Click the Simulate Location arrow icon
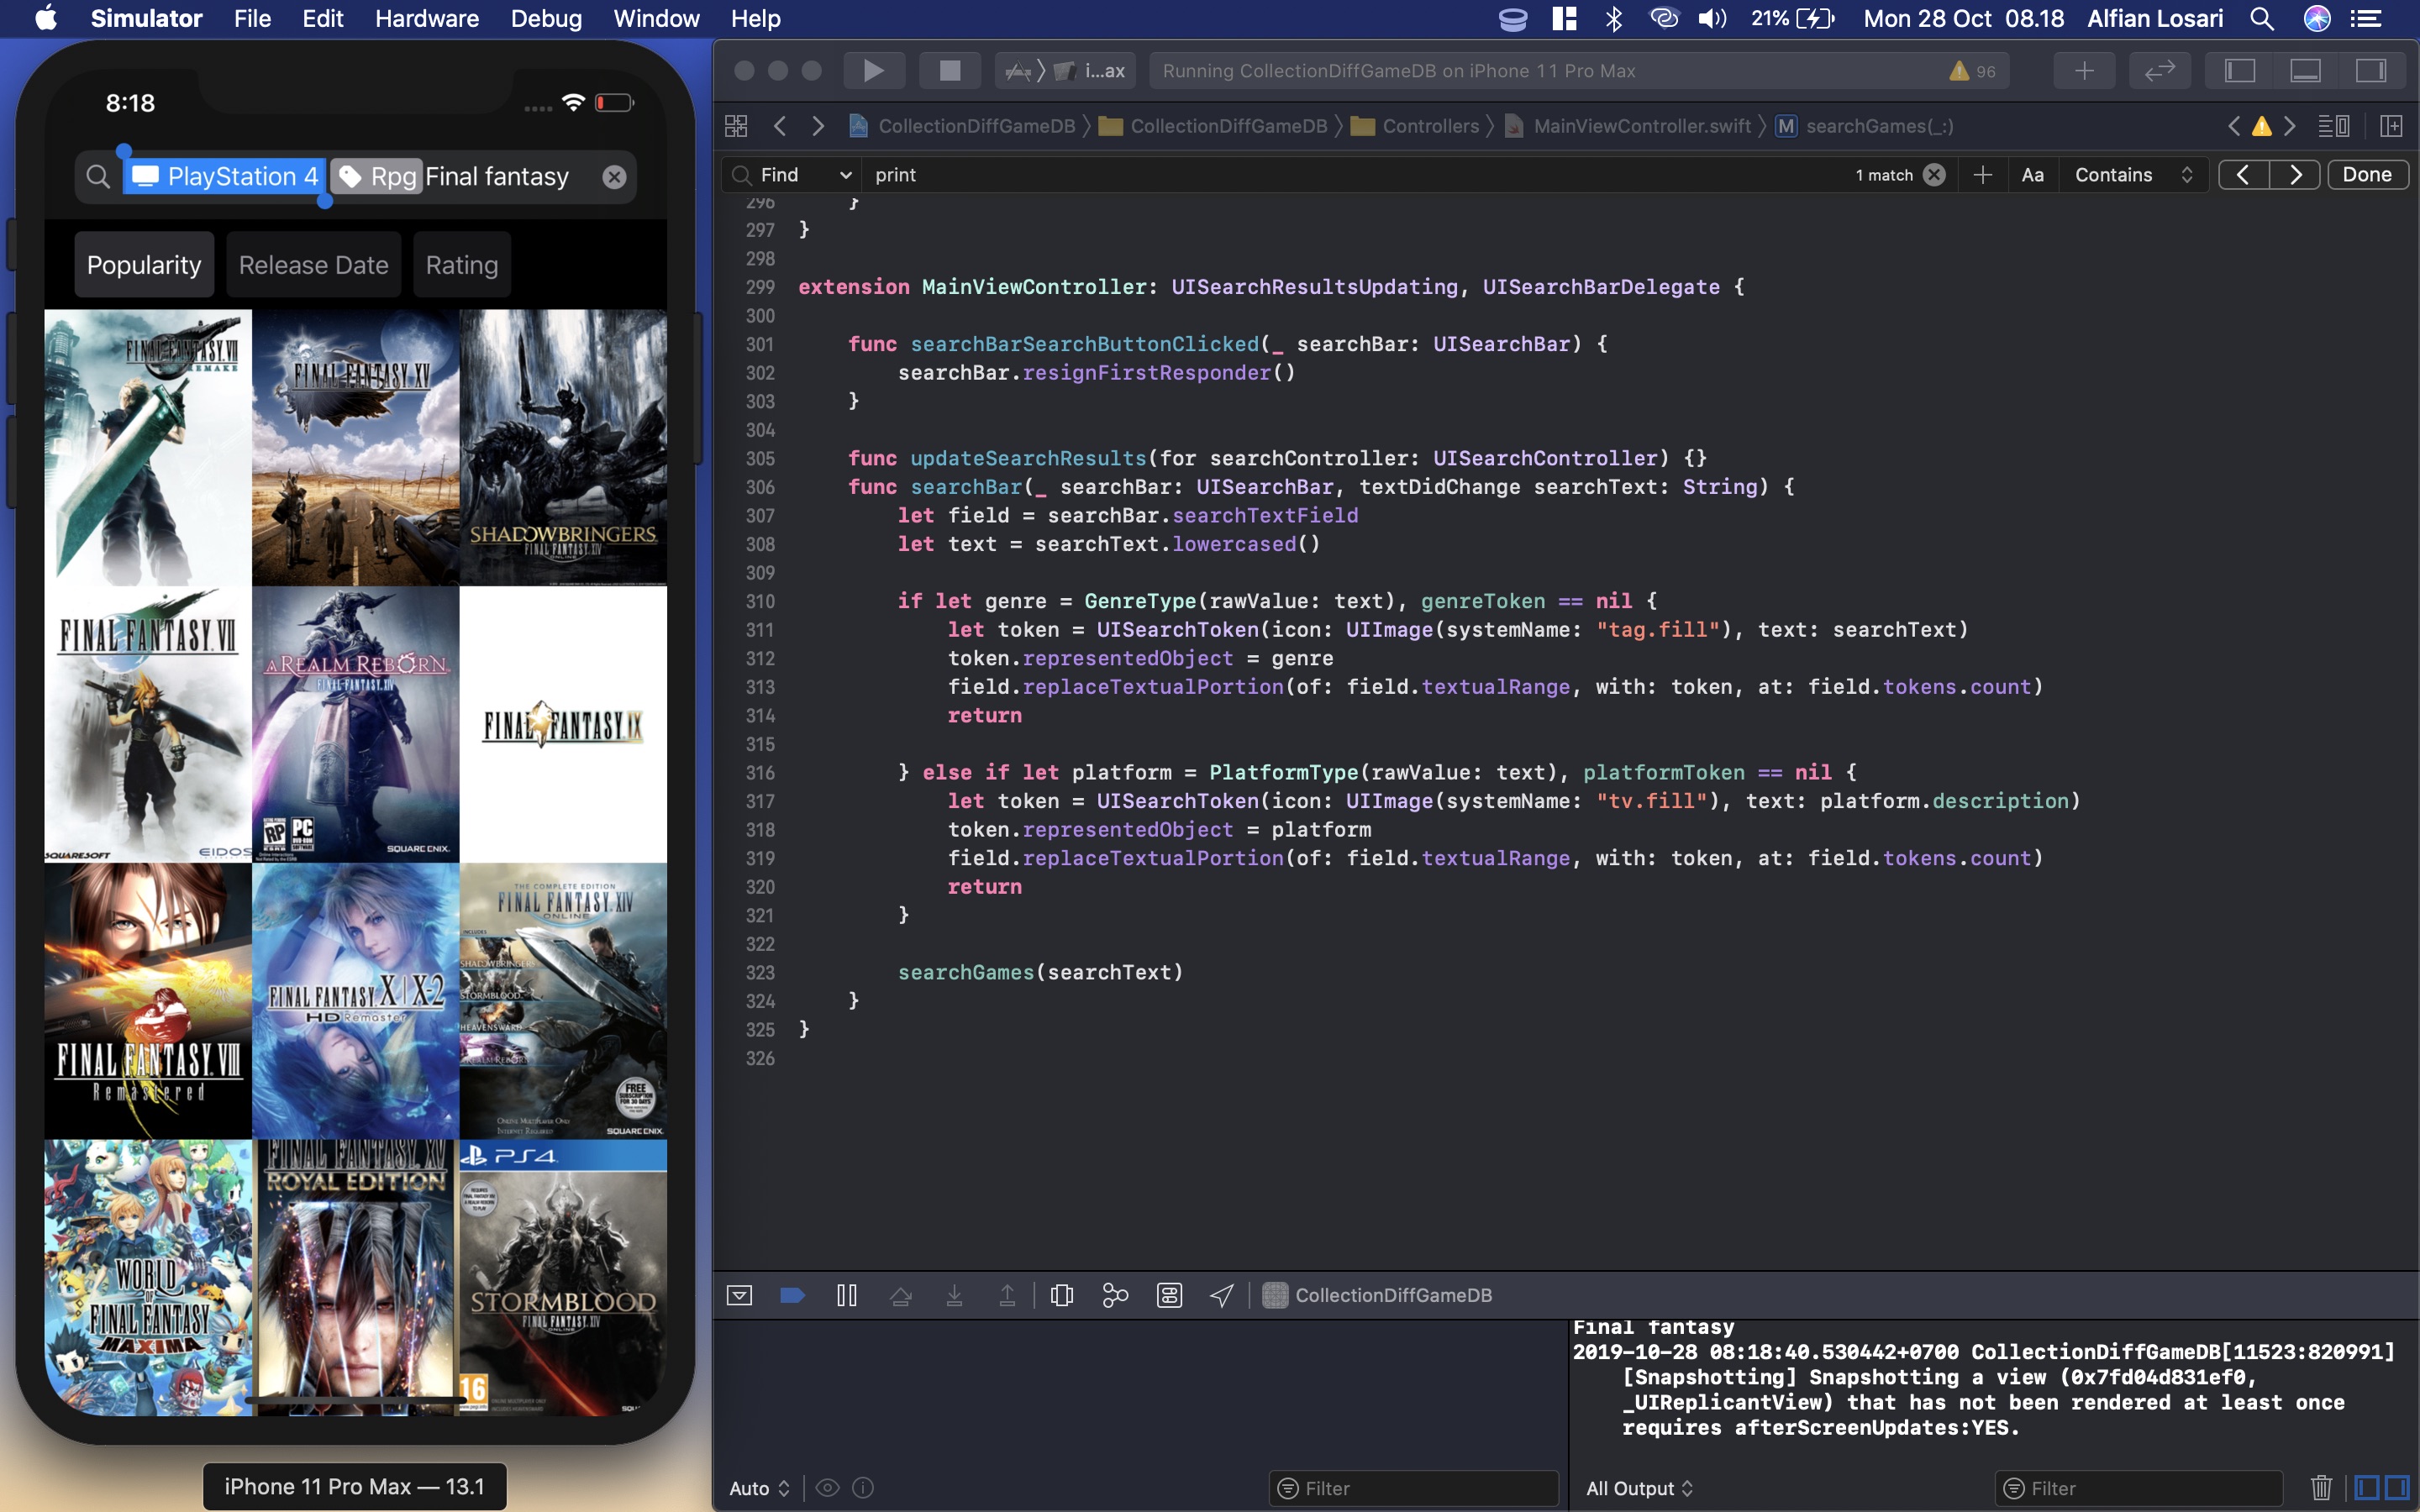 1222,1295
